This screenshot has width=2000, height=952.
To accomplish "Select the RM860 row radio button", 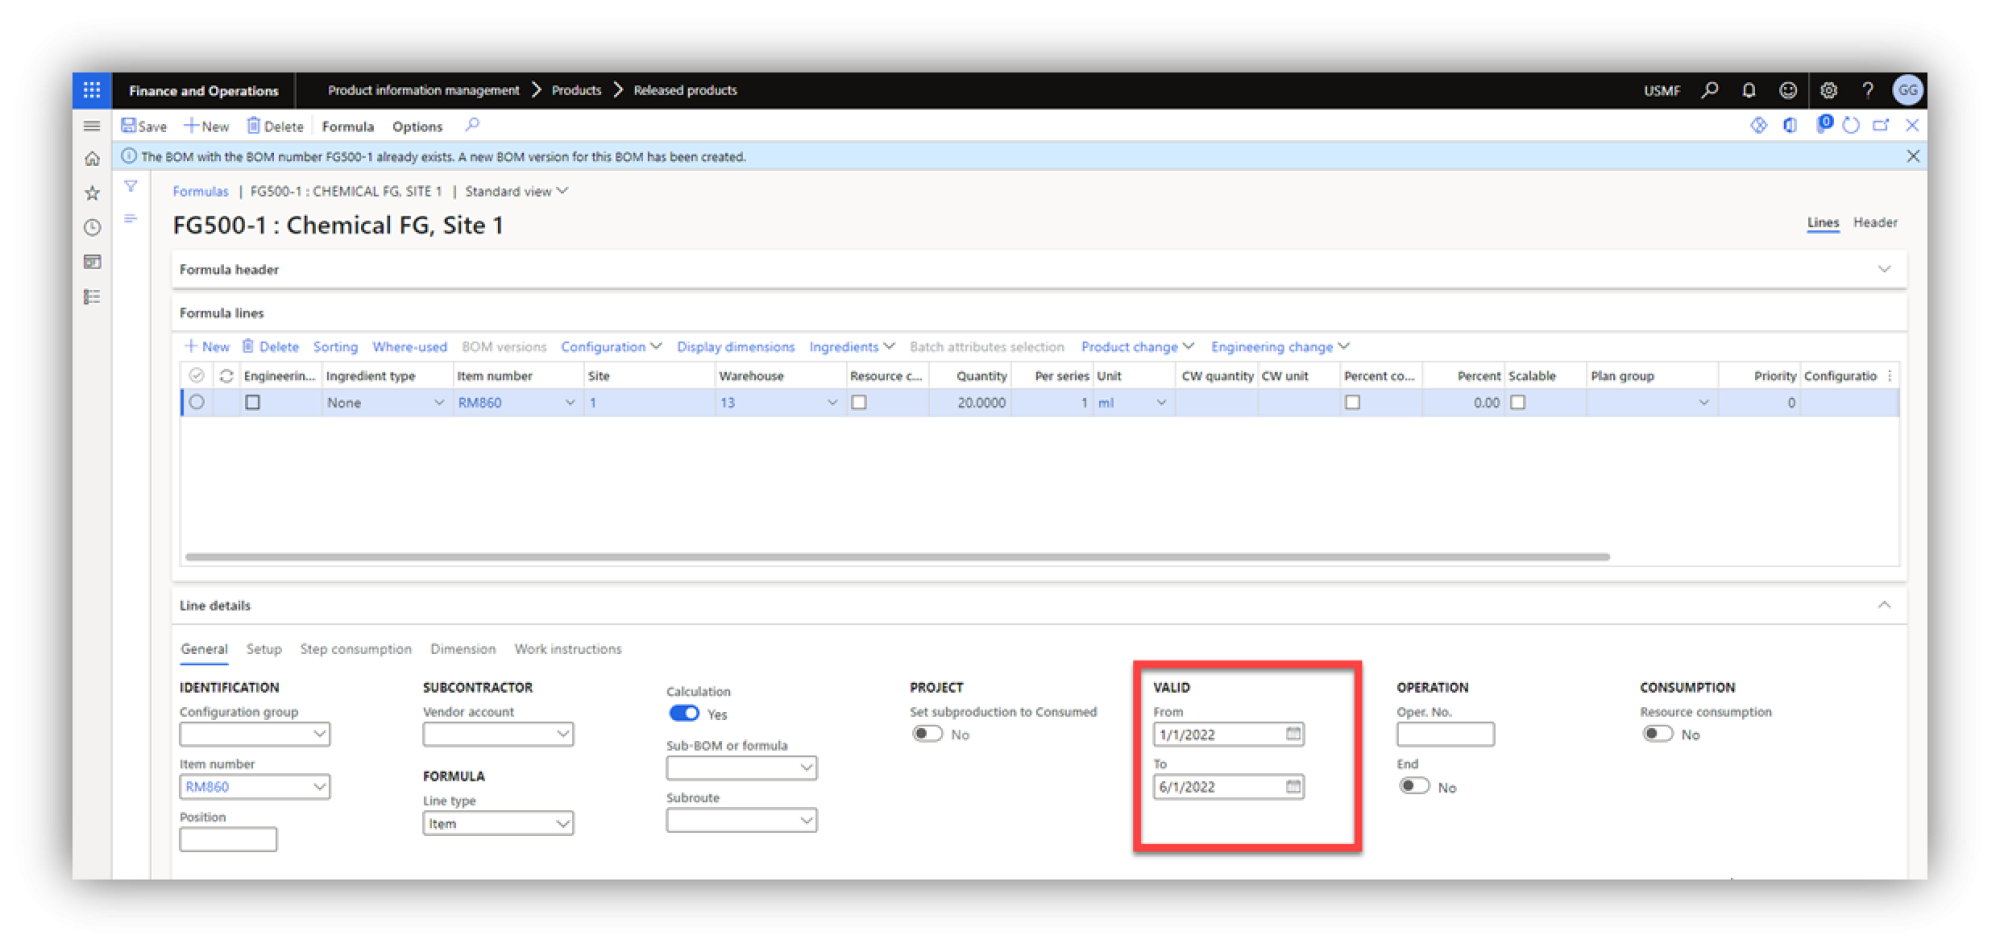I will pos(197,403).
